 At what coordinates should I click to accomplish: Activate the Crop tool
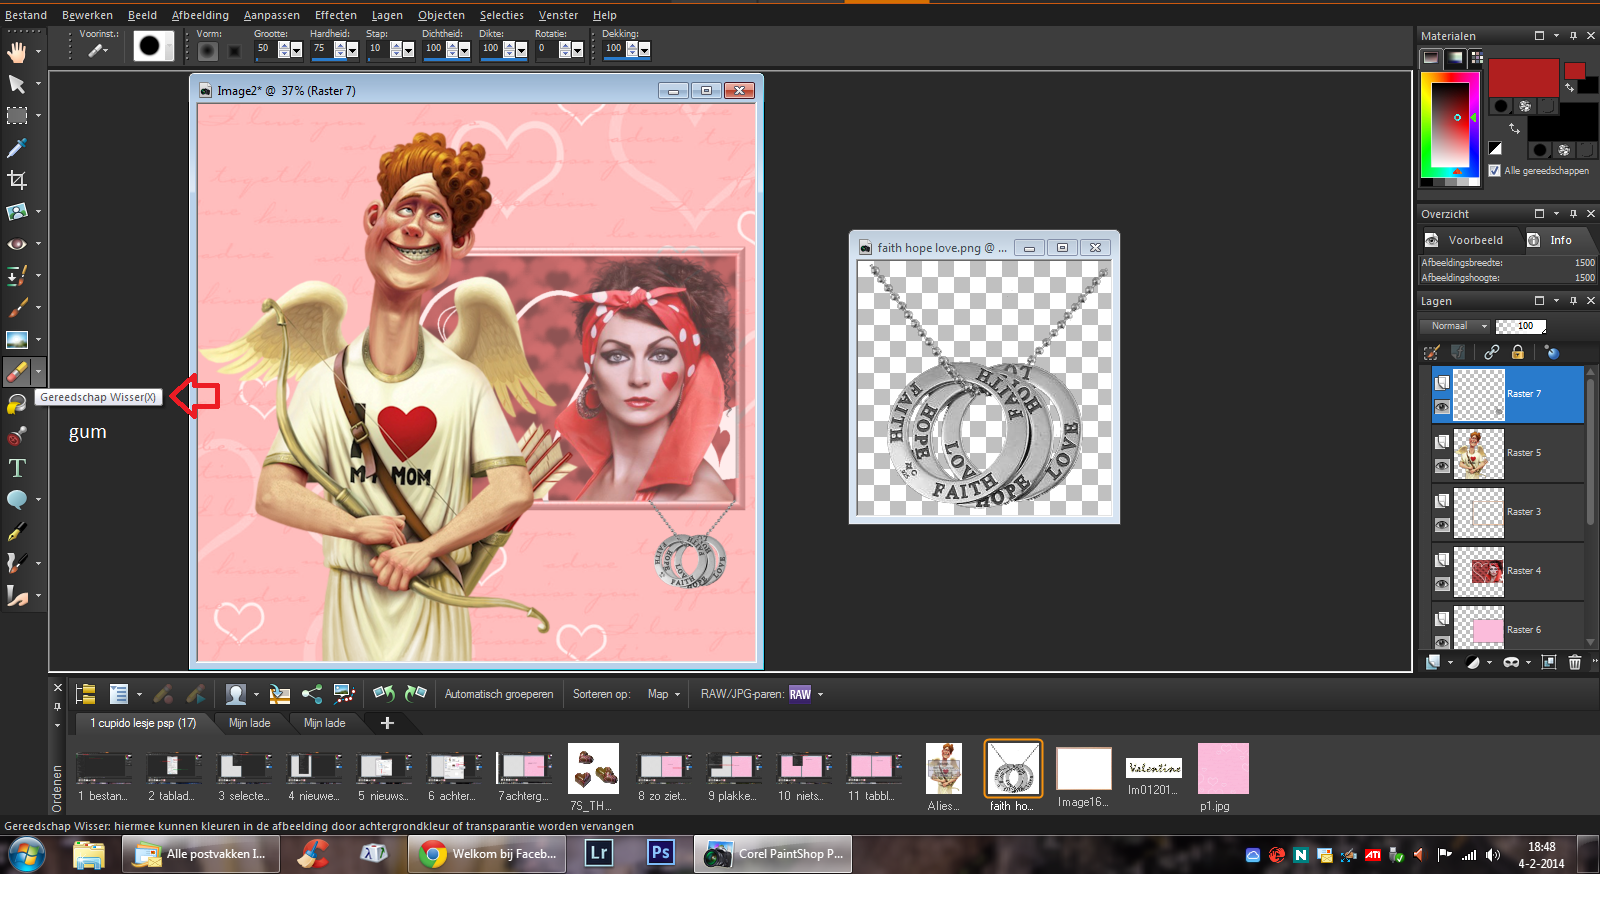(x=17, y=180)
